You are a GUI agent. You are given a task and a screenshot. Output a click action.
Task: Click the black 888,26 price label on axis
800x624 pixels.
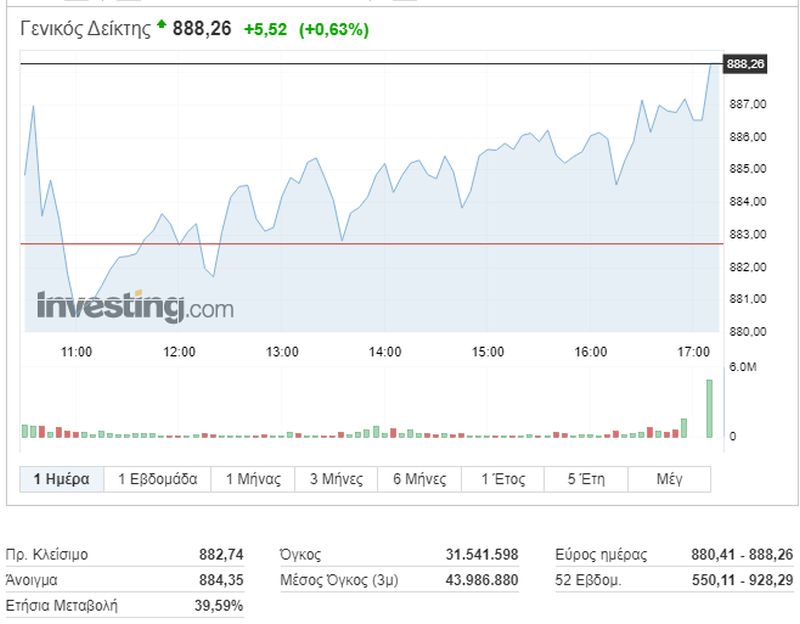tap(745, 64)
